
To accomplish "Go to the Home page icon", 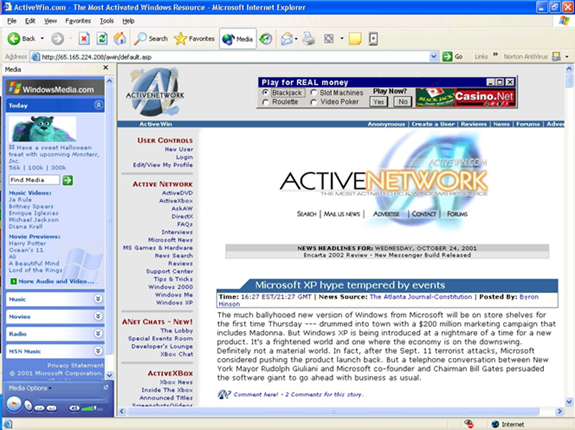I will [x=120, y=38].
